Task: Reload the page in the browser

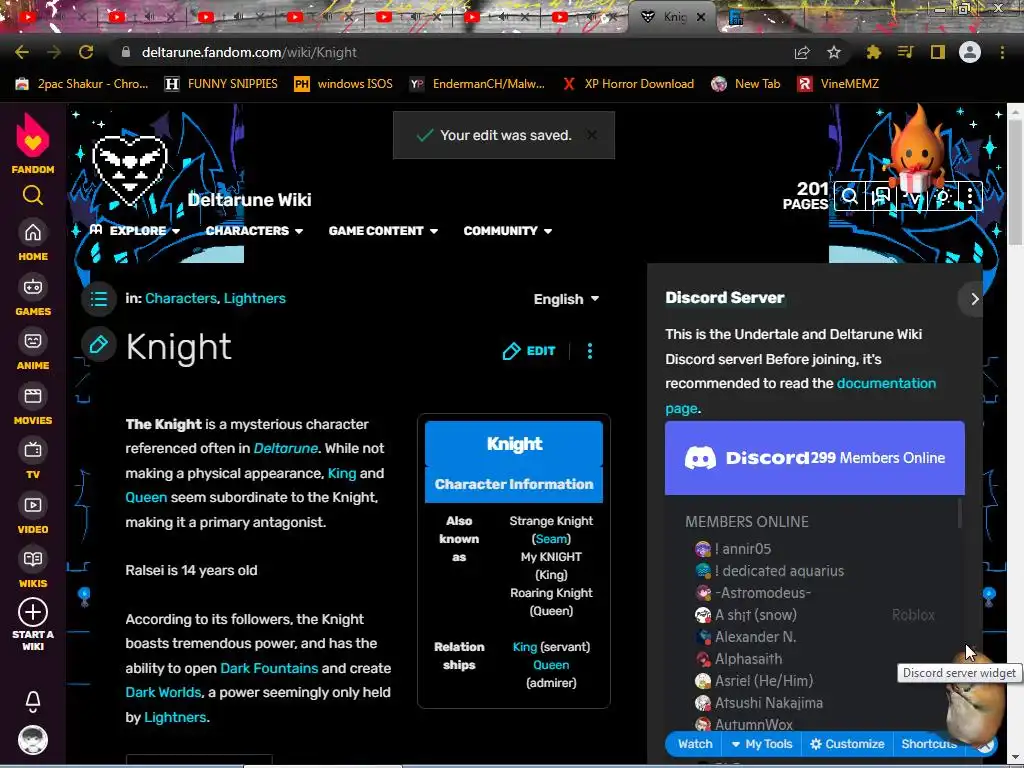Action: (86, 52)
